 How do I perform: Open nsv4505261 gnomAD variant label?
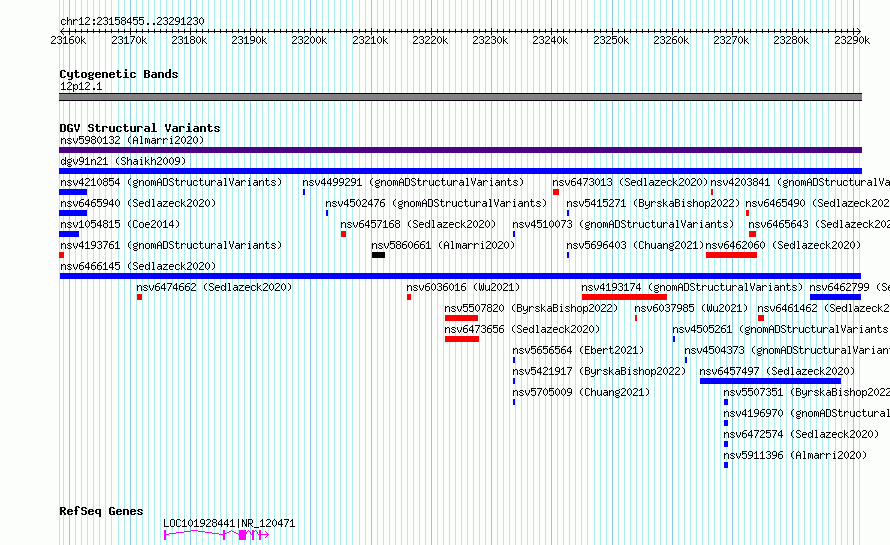[x=781, y=329]
